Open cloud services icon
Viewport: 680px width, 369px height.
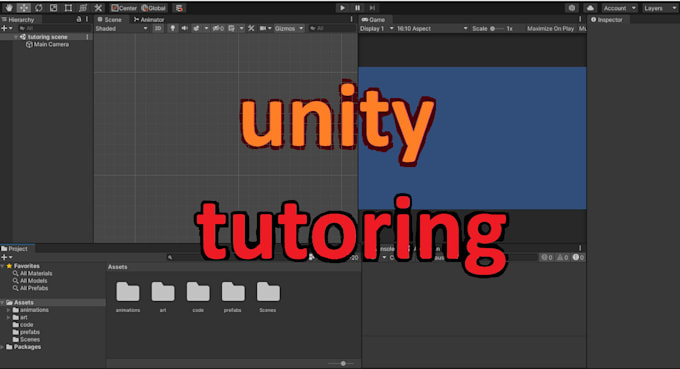tap(590, 8)
